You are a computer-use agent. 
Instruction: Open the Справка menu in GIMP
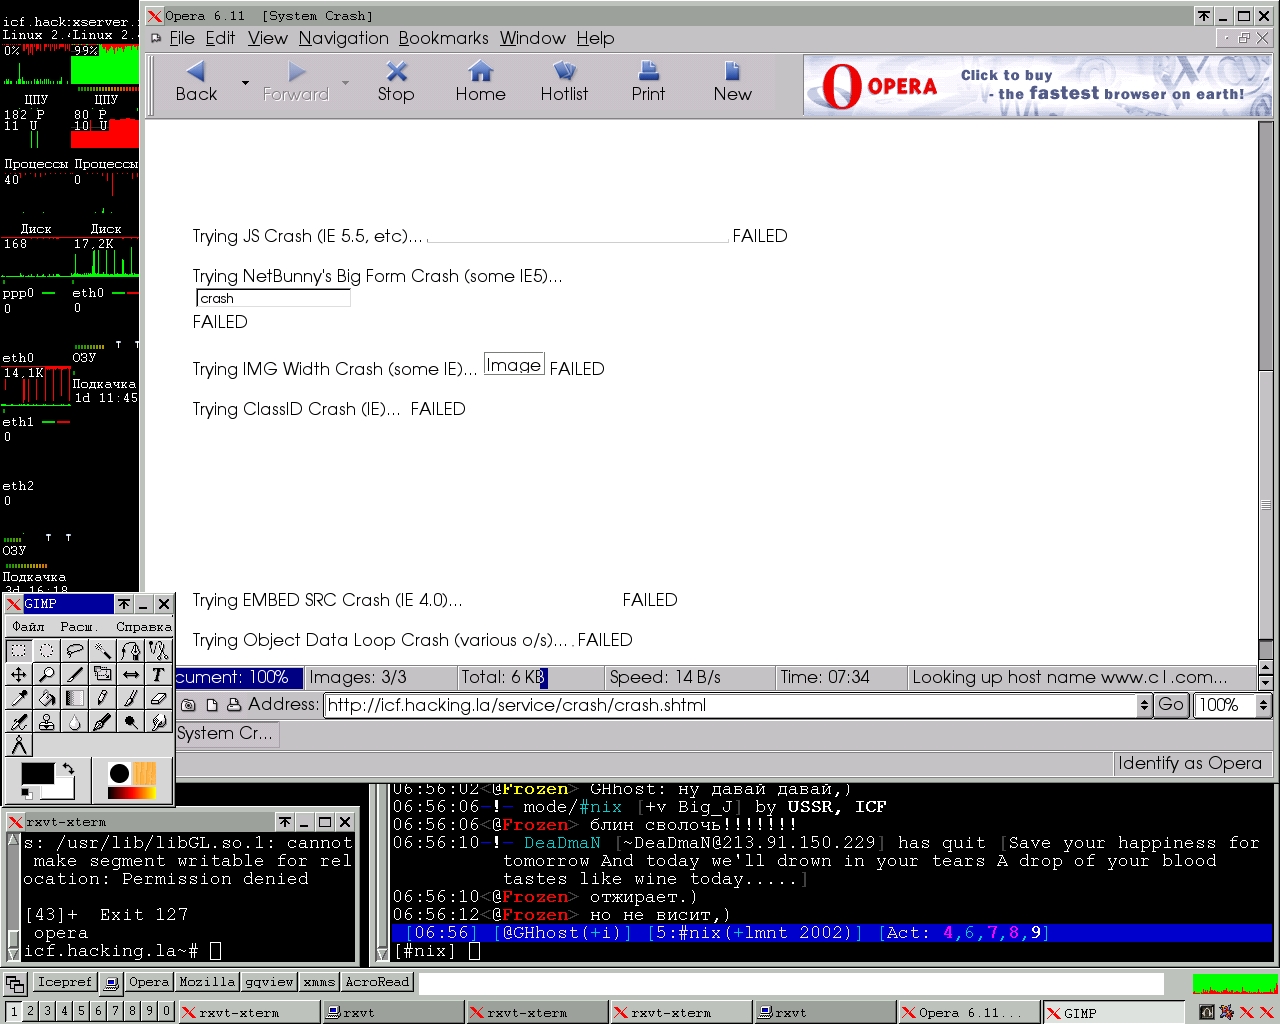coord(143,626)
